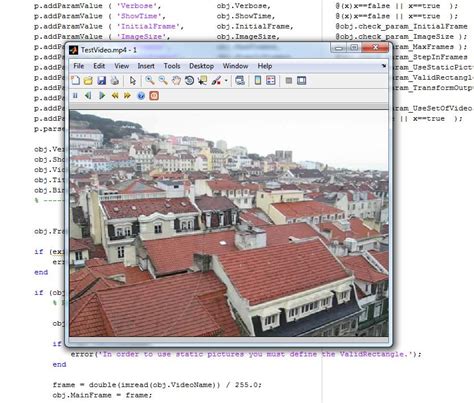Step one frame backward with green arrow

[x=88, y=96]
